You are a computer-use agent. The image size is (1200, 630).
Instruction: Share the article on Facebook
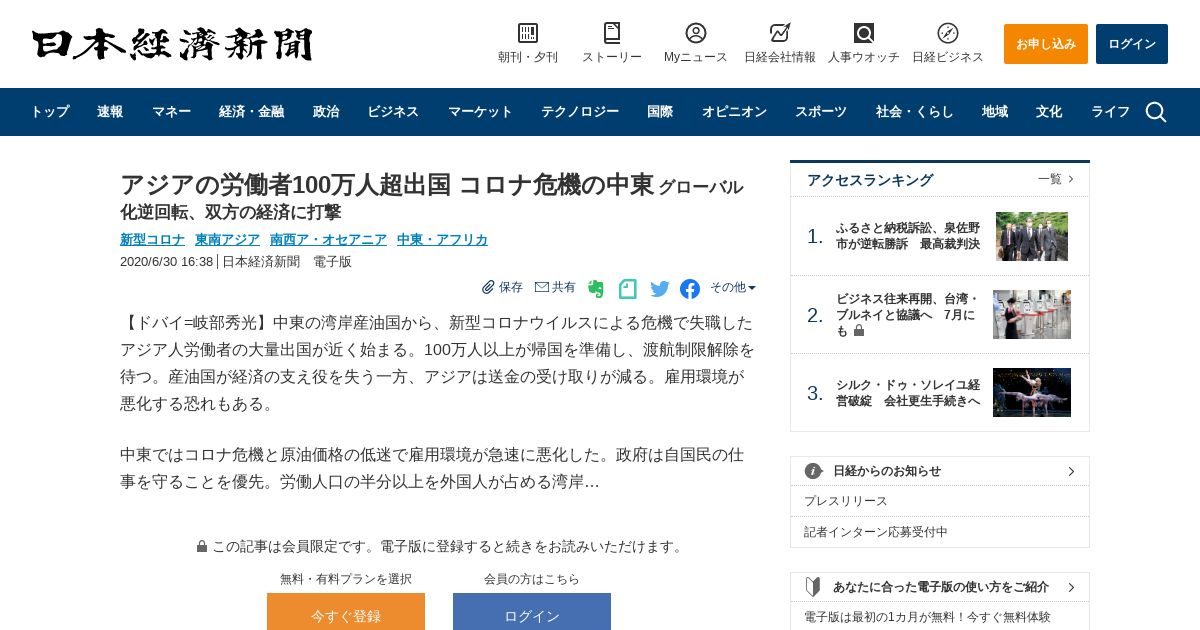[x=690, y=289]
